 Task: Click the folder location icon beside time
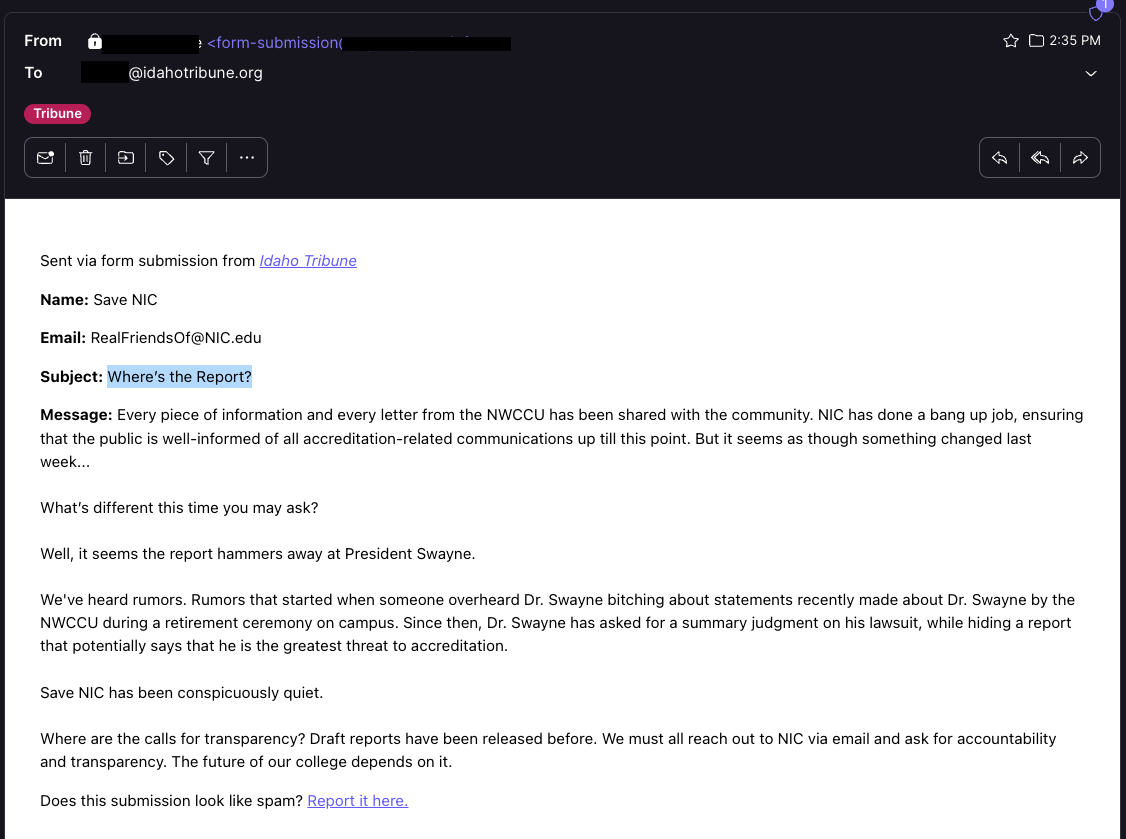click(1036, 41)
